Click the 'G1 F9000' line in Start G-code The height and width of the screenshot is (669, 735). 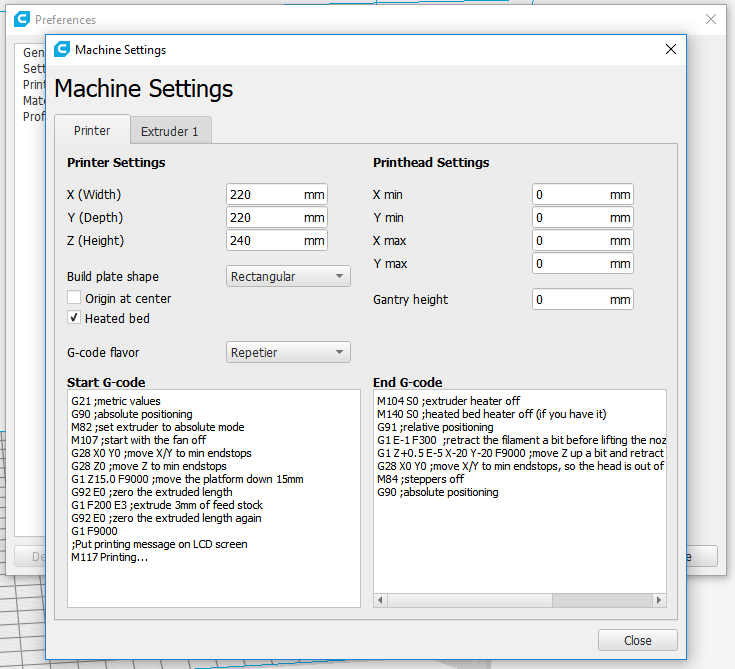pyautogui.click(x=94, y=531)
